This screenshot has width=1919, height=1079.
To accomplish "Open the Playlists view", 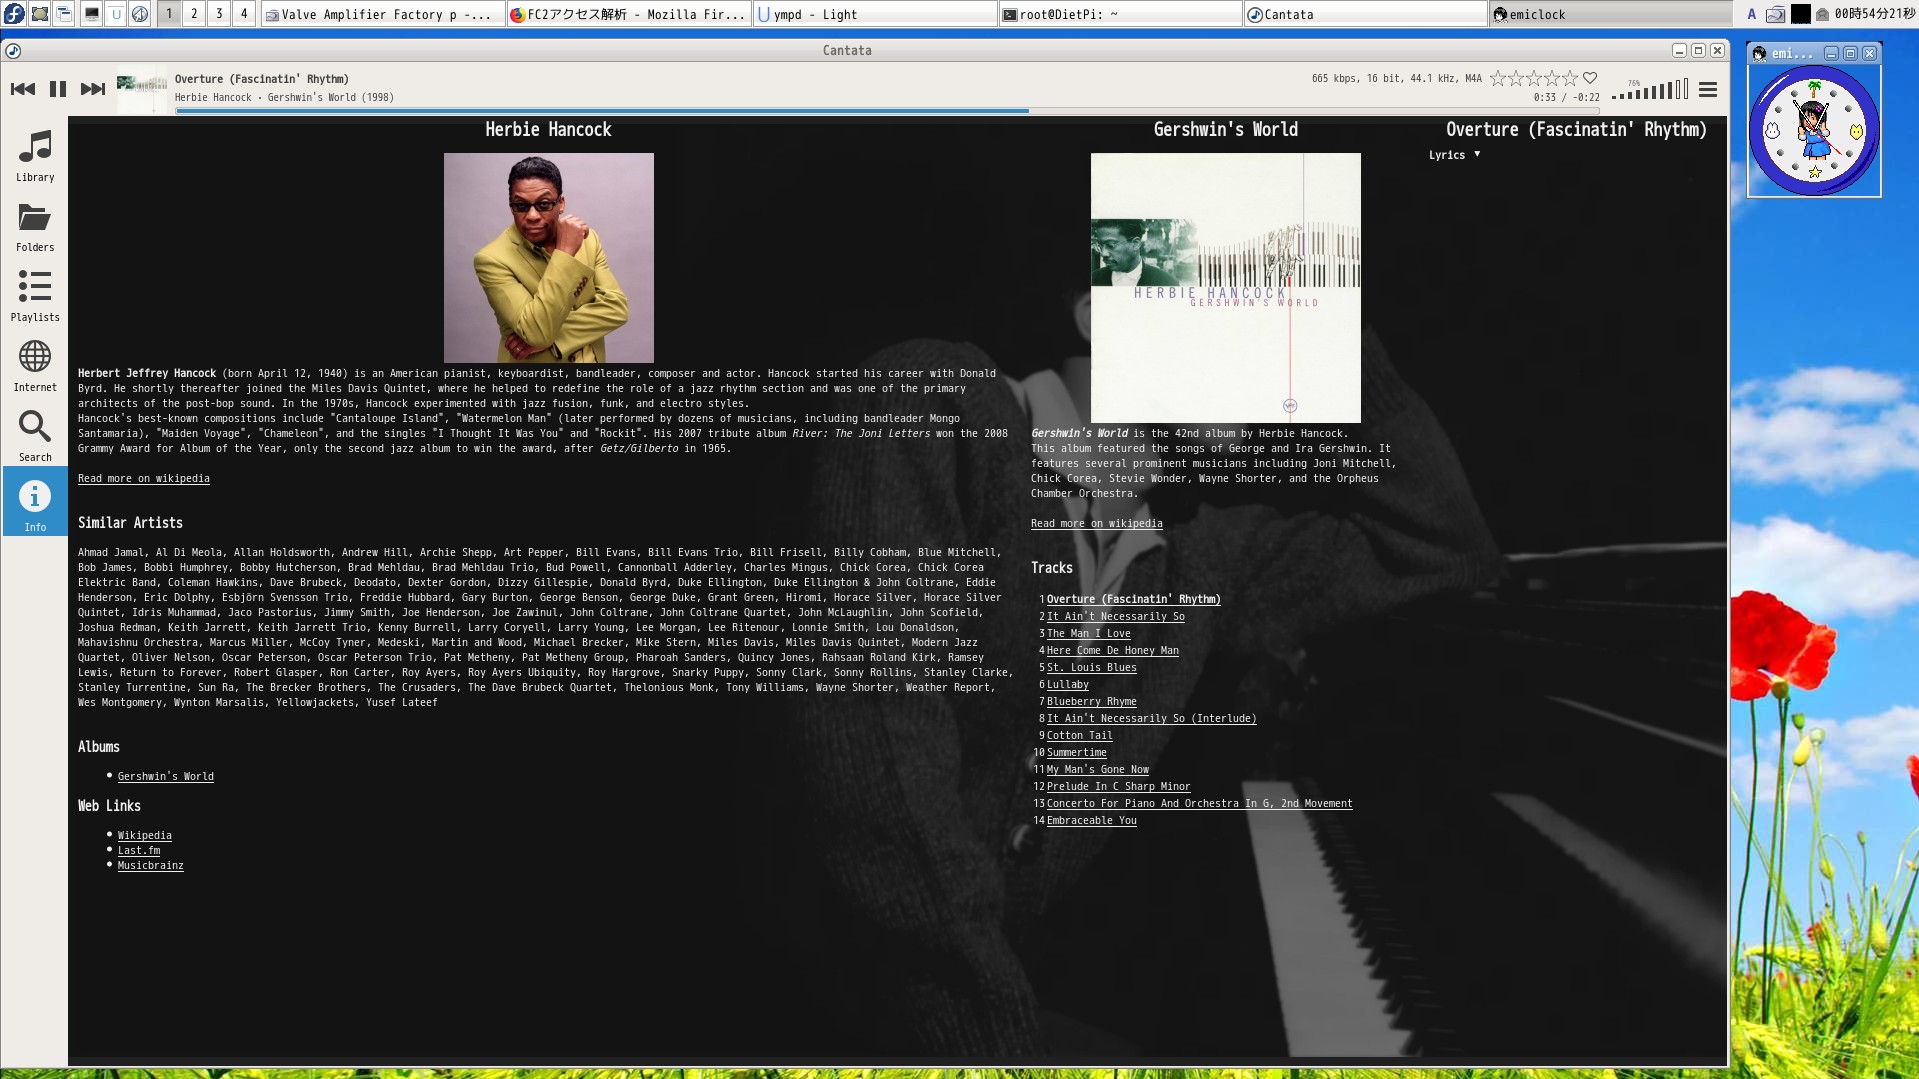I will pyautogui.click(x=35, y=296).
